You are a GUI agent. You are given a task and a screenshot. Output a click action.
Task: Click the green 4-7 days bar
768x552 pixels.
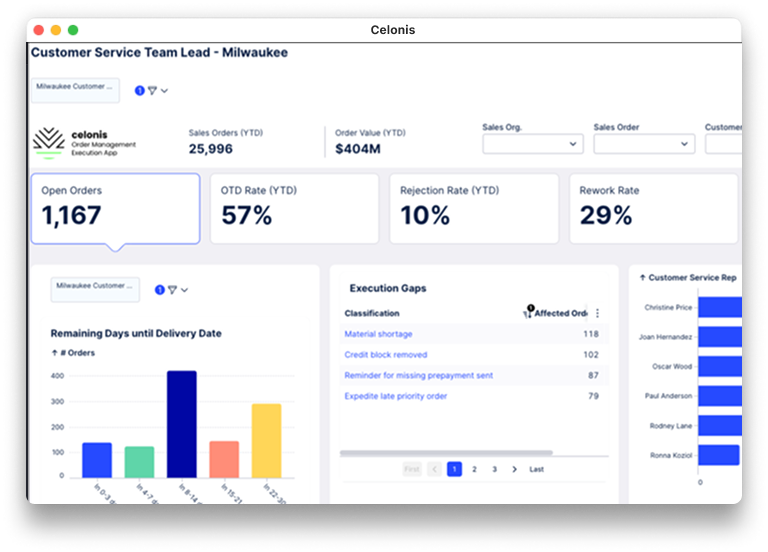[140, 462]
